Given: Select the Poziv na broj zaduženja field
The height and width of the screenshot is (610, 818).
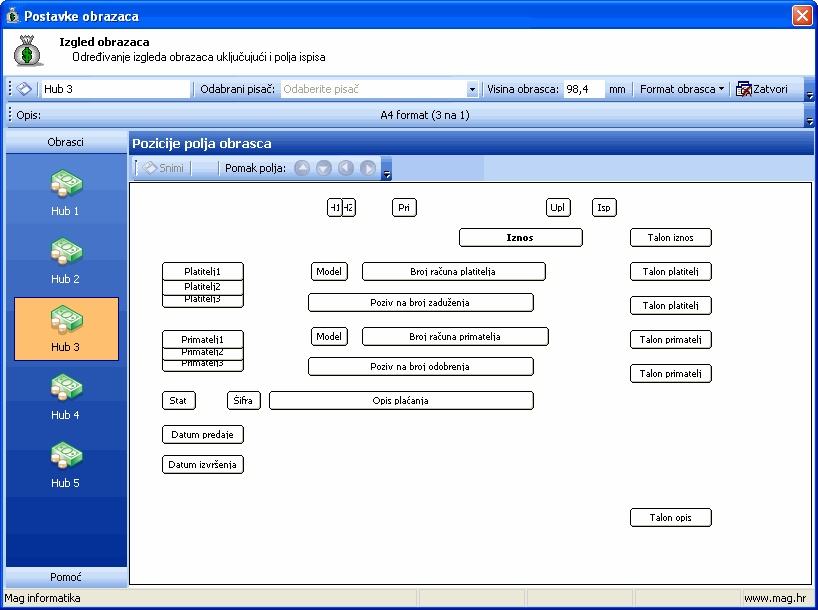Looking at the screenshot, I should tap(421, 303).
